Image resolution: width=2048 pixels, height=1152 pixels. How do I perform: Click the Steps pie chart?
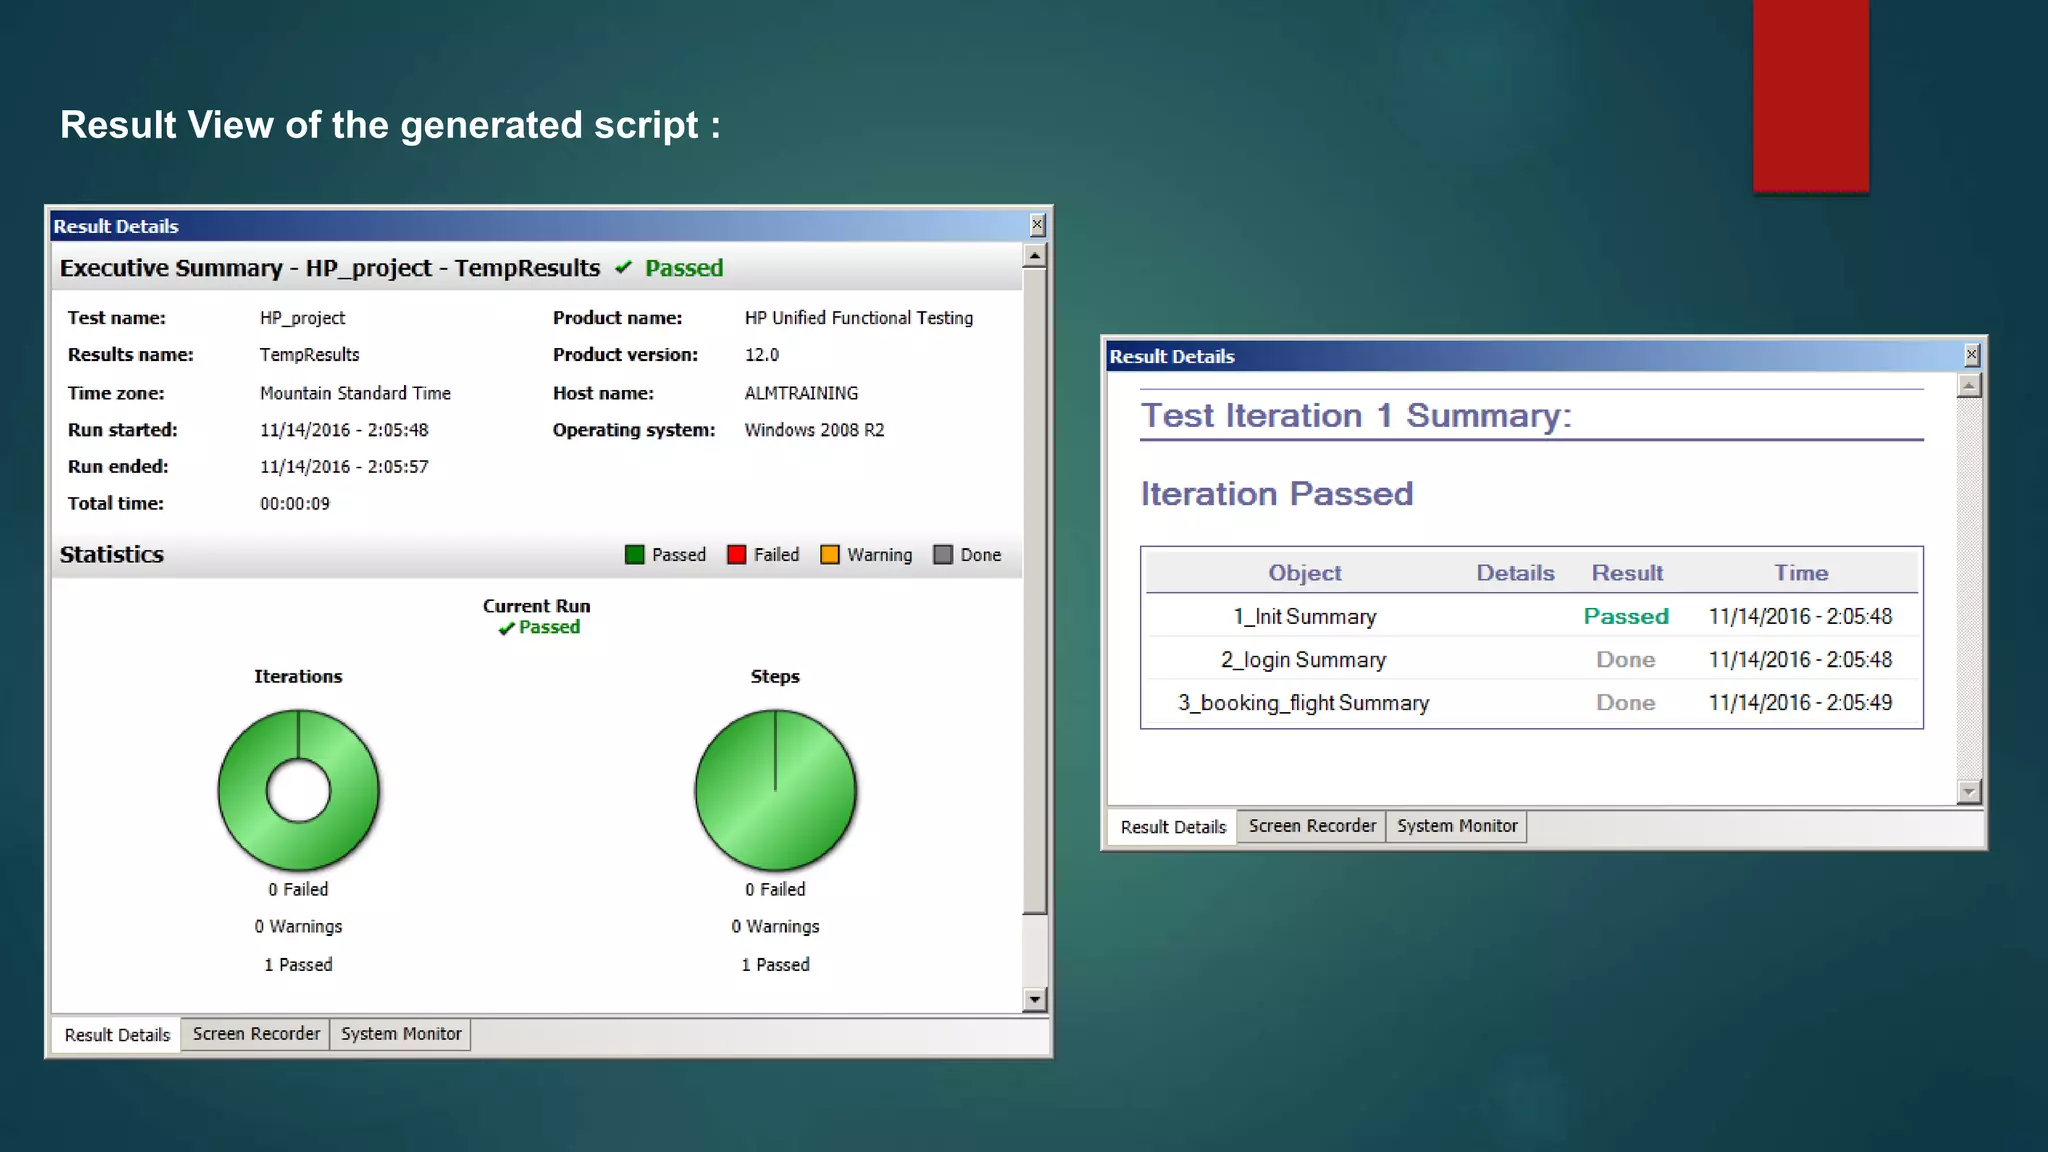click(776, 790)
